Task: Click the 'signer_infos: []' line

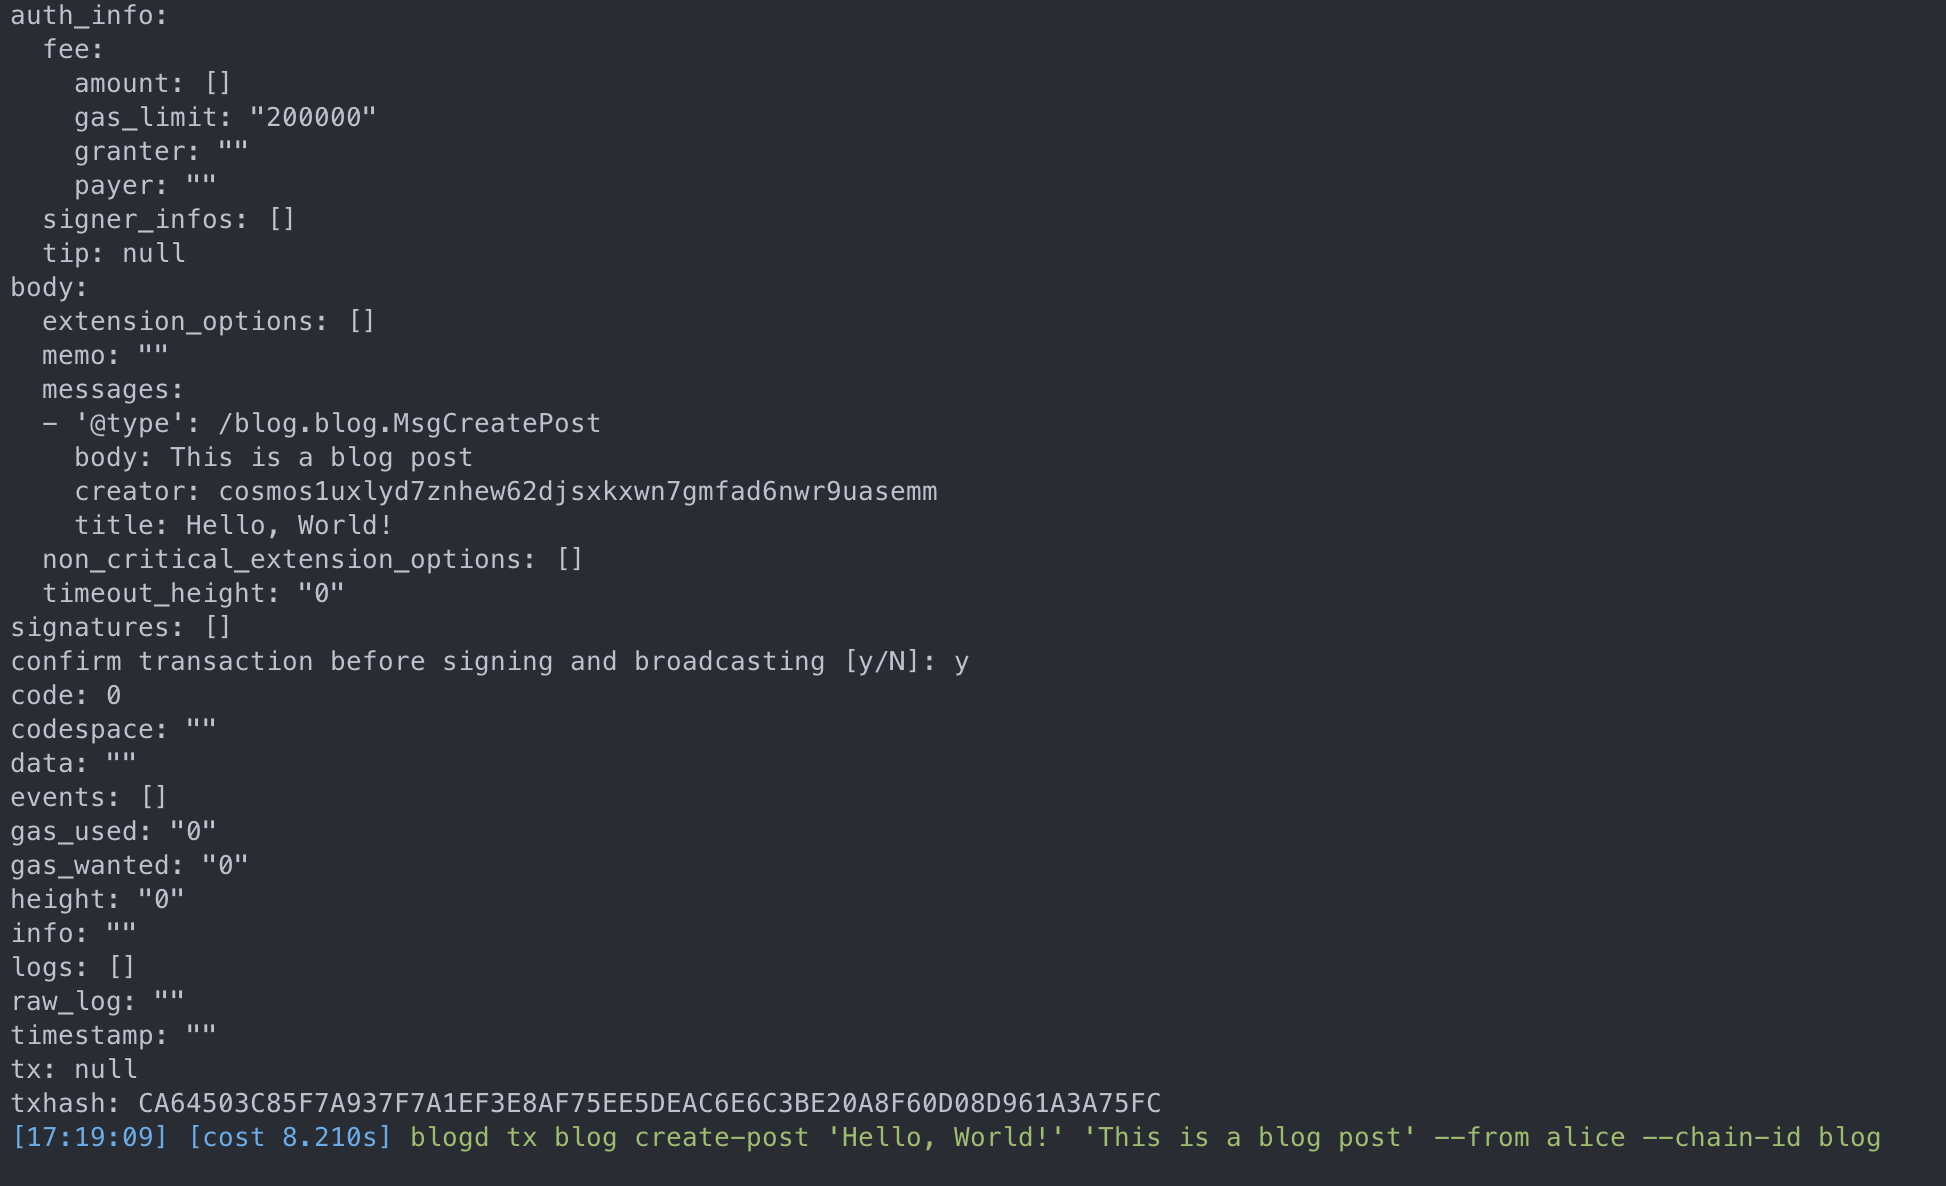Action: click(169, 219)
